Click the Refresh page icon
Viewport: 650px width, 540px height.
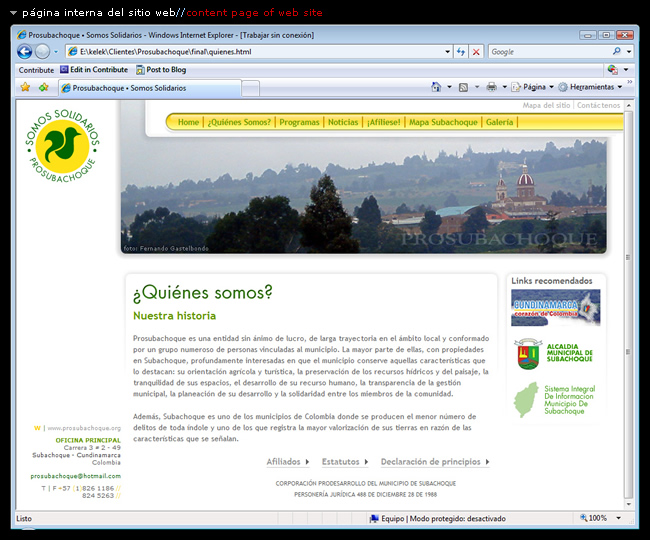(x=461, y=52)
